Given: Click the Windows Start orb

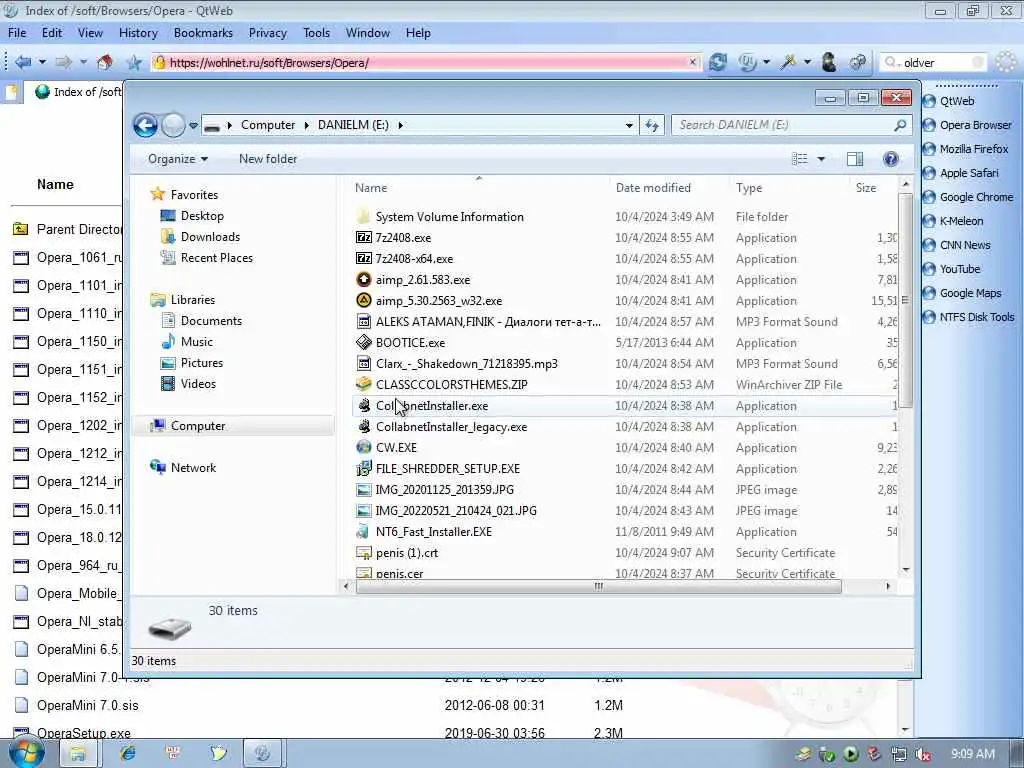Looking at the screenshot, I should (x=26, y=753).
